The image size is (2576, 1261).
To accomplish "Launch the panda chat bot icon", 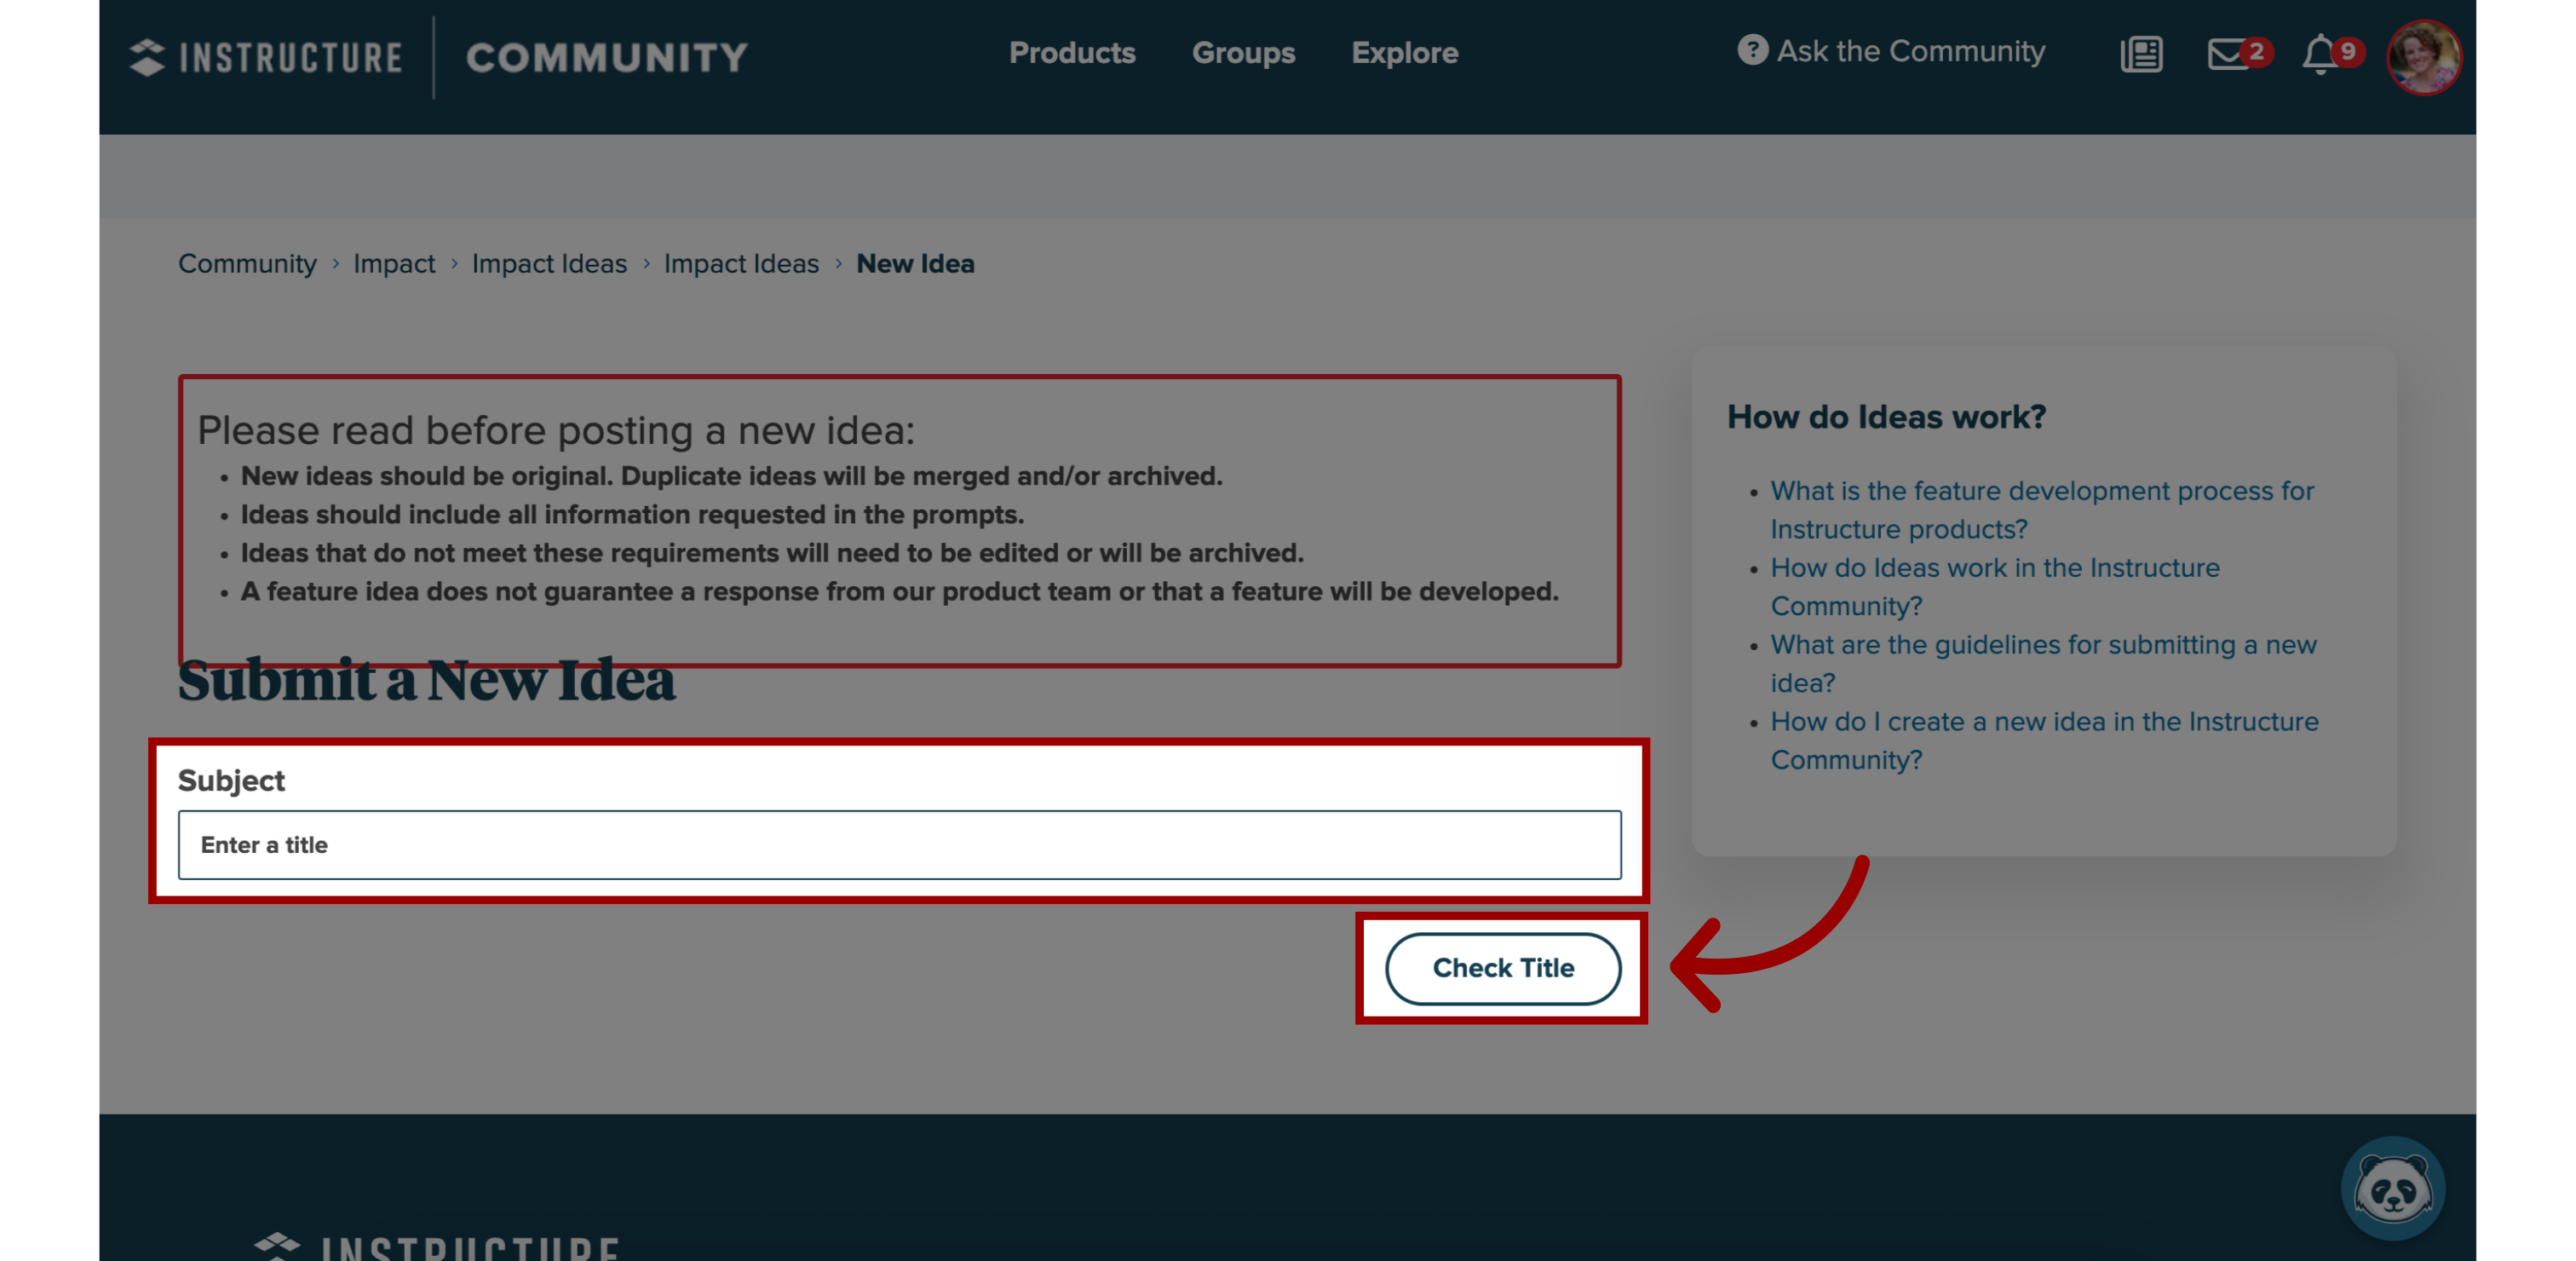I will pyautogui.click(x=2392, y=1189).
